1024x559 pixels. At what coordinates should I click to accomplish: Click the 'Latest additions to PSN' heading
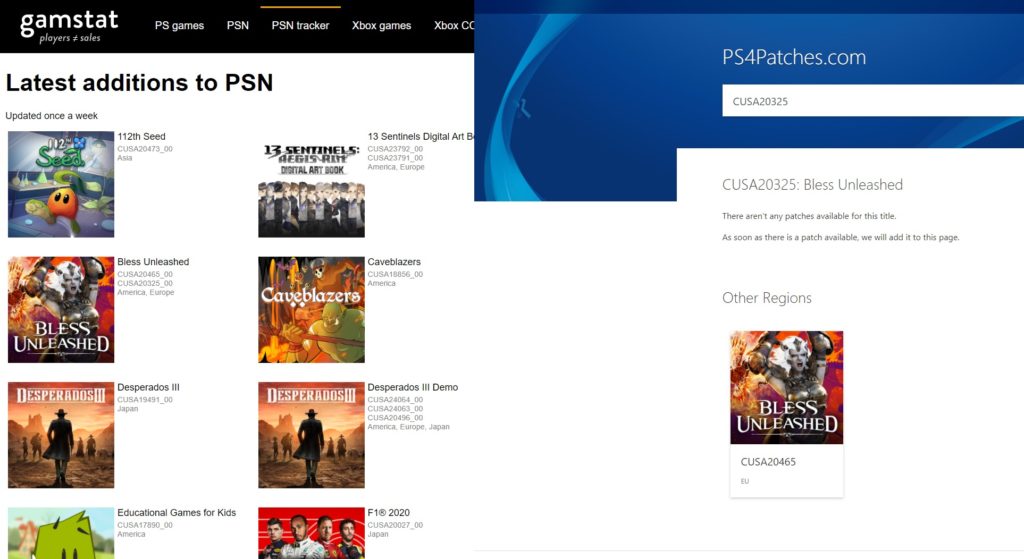click(x=139, y=83)
